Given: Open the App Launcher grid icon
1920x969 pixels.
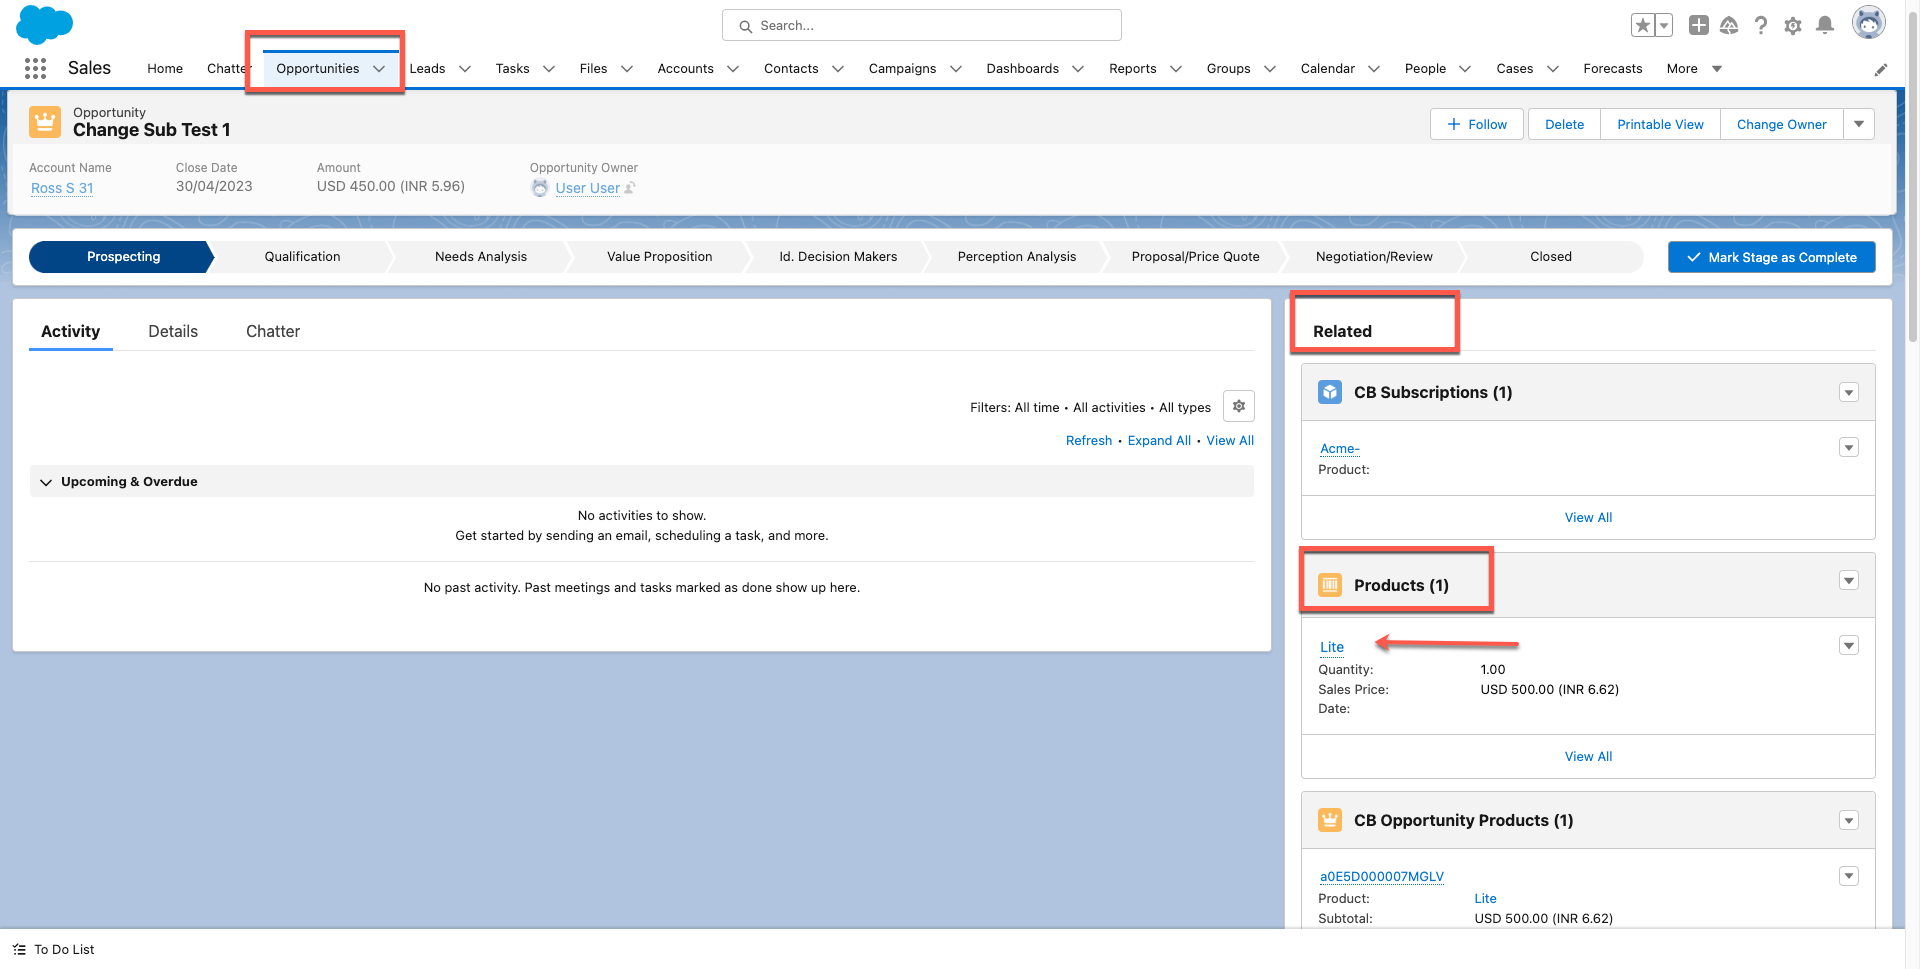Looking at the screenshot, I should 35,68.
